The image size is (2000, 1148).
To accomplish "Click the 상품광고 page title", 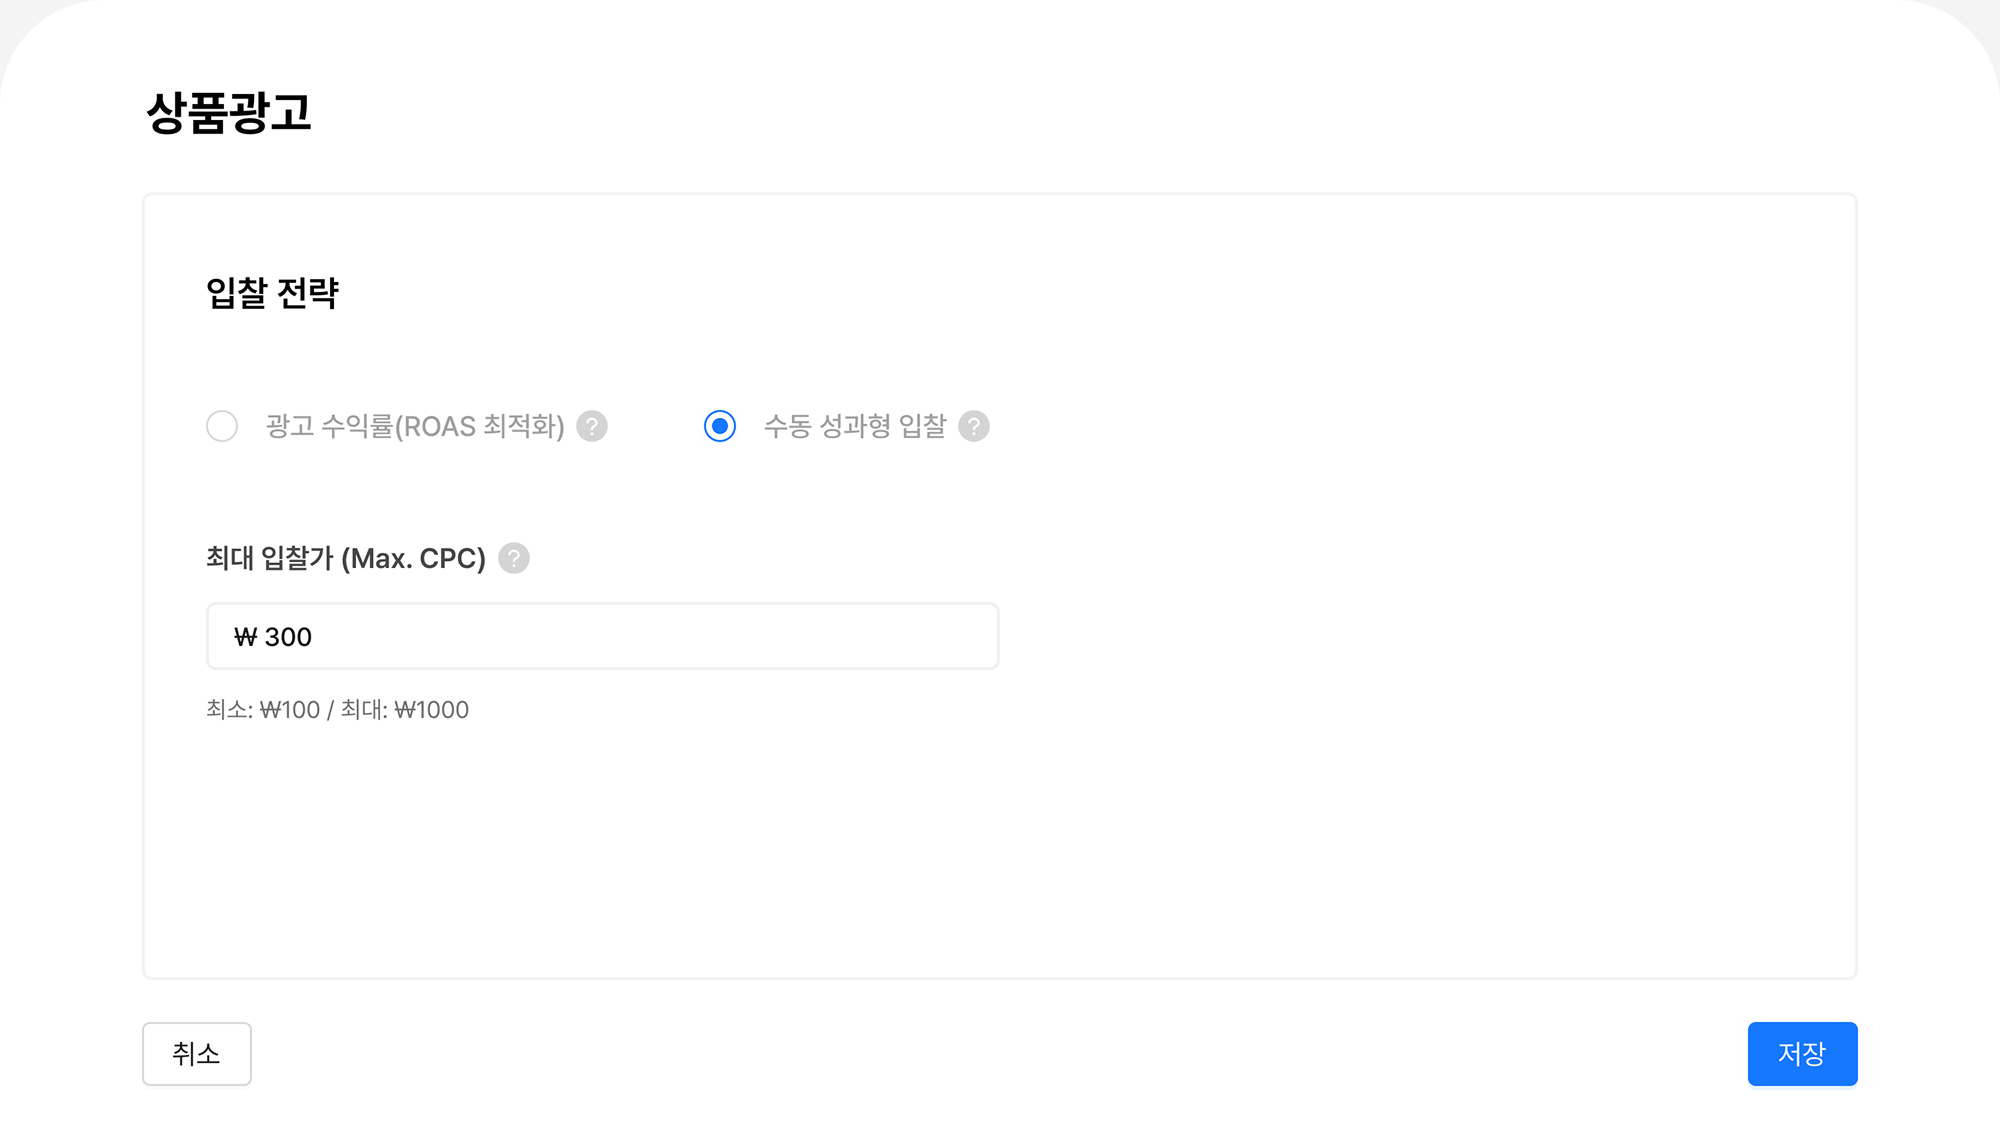I will click(228, 112).
